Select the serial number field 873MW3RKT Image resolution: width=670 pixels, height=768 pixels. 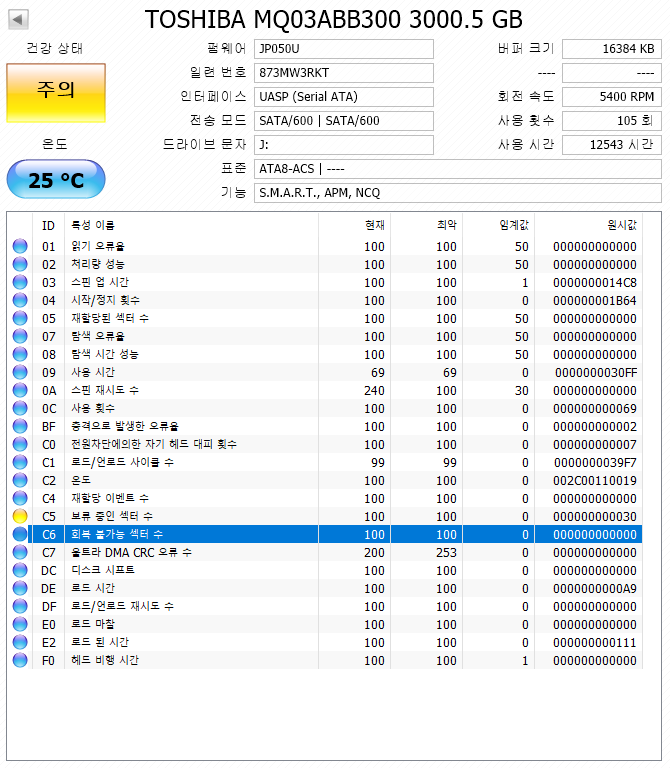tap(343, 72)
